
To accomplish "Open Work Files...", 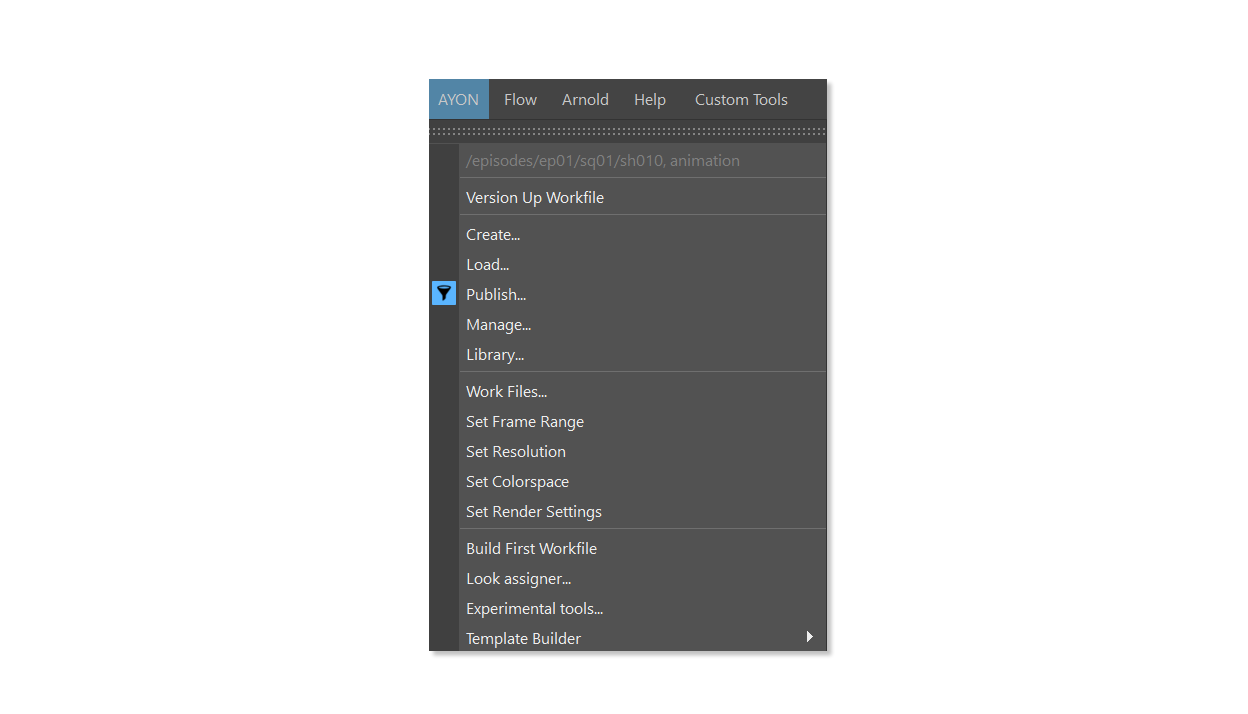I will (x=643, y=392).
